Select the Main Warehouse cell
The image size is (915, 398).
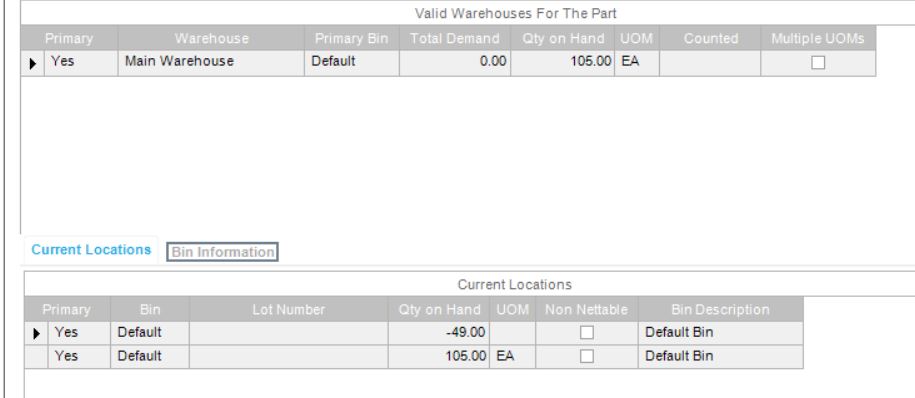pyautogui.click(x=211, y=61)
